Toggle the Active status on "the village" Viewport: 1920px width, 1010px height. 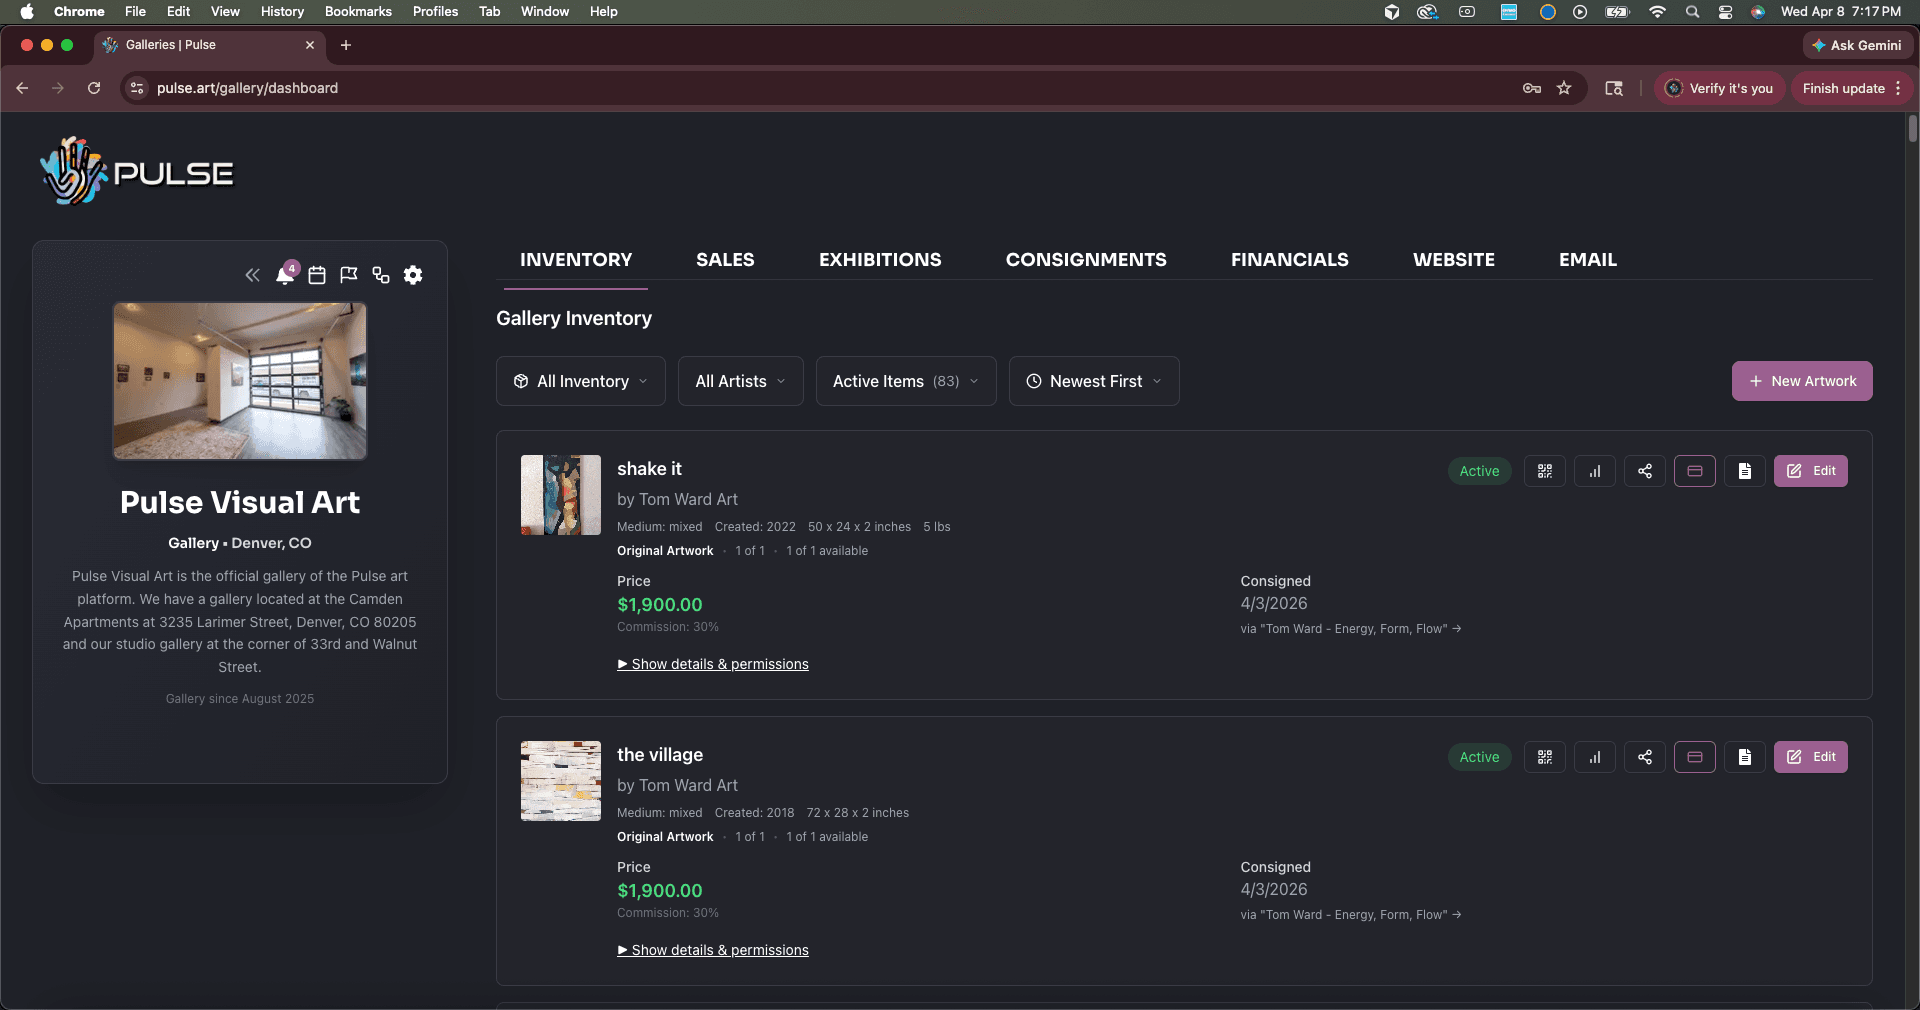(x=1479, y=757)
